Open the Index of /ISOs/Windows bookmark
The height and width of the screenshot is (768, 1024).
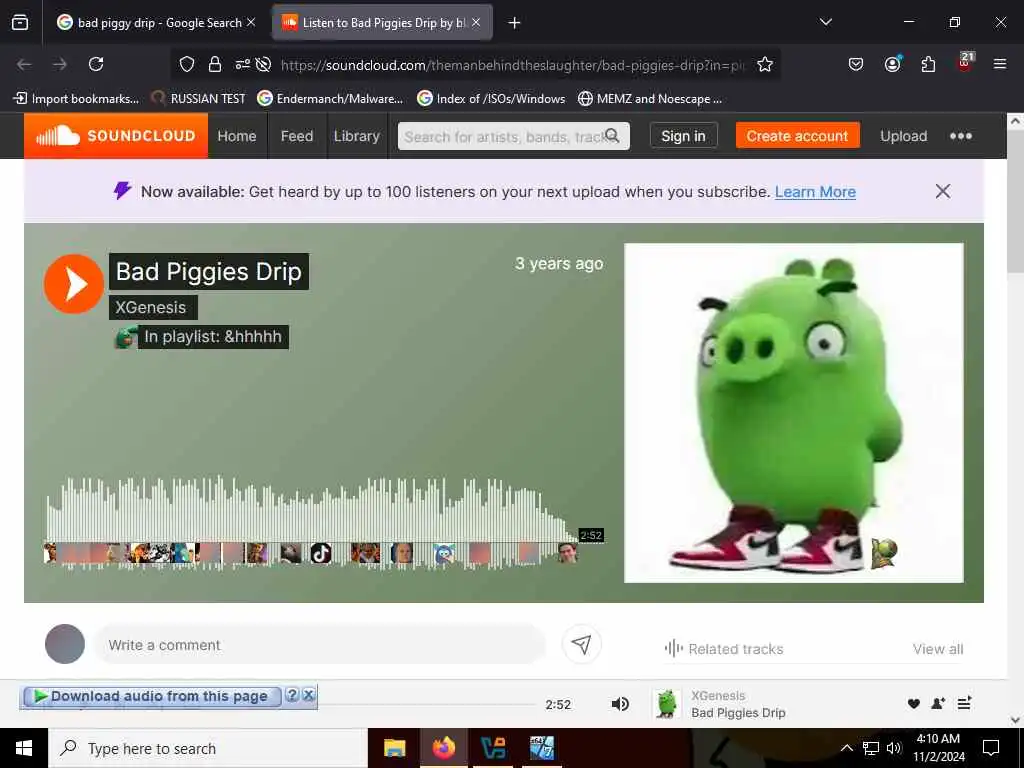point(491,99)
